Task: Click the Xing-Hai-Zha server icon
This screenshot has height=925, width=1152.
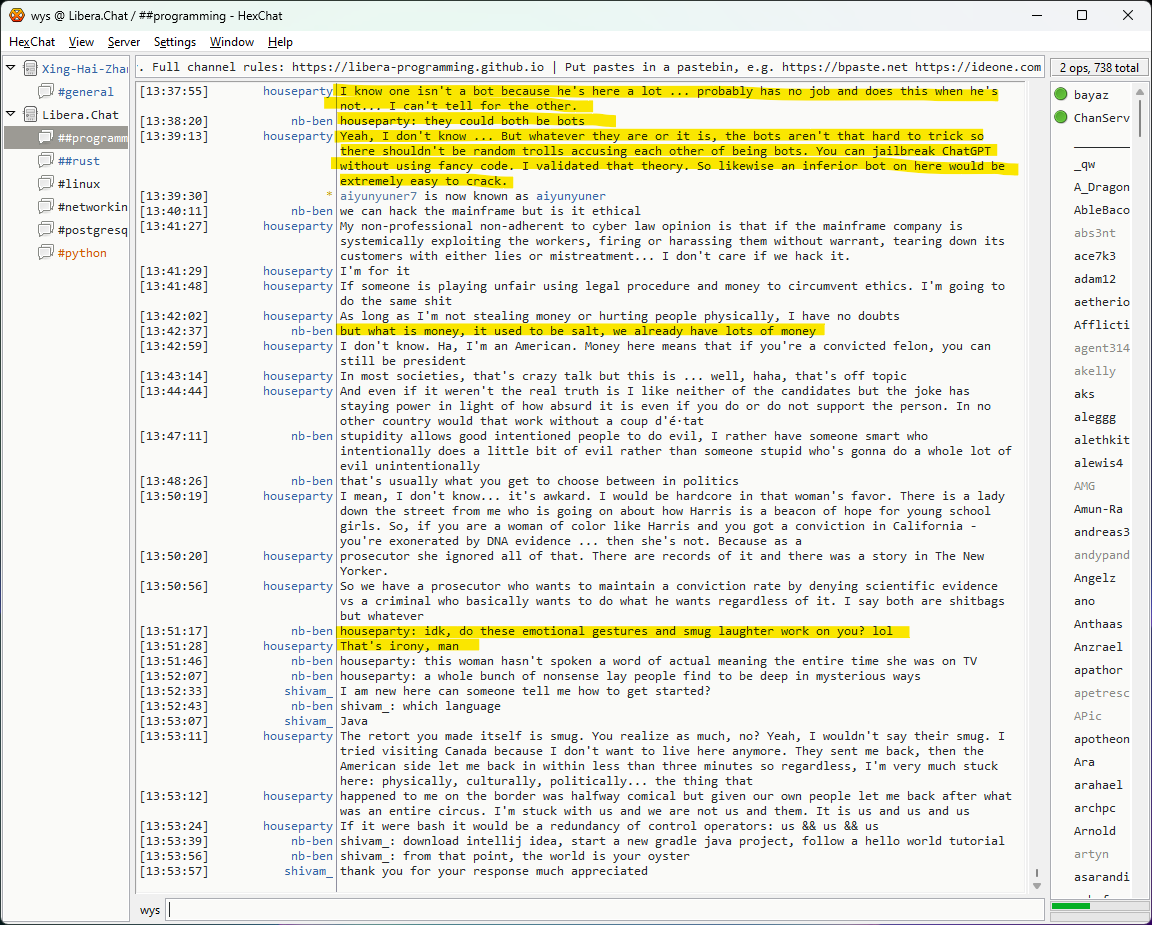Action: [x=31, y=69]
